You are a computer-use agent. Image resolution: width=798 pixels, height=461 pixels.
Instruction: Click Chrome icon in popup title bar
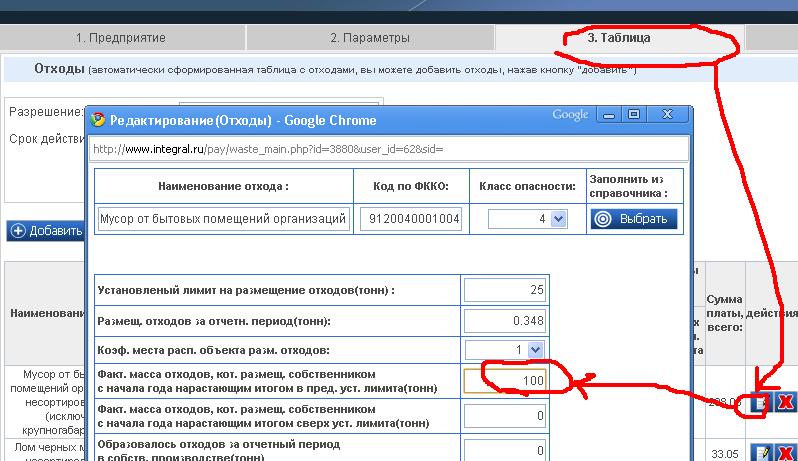(98, 120)
